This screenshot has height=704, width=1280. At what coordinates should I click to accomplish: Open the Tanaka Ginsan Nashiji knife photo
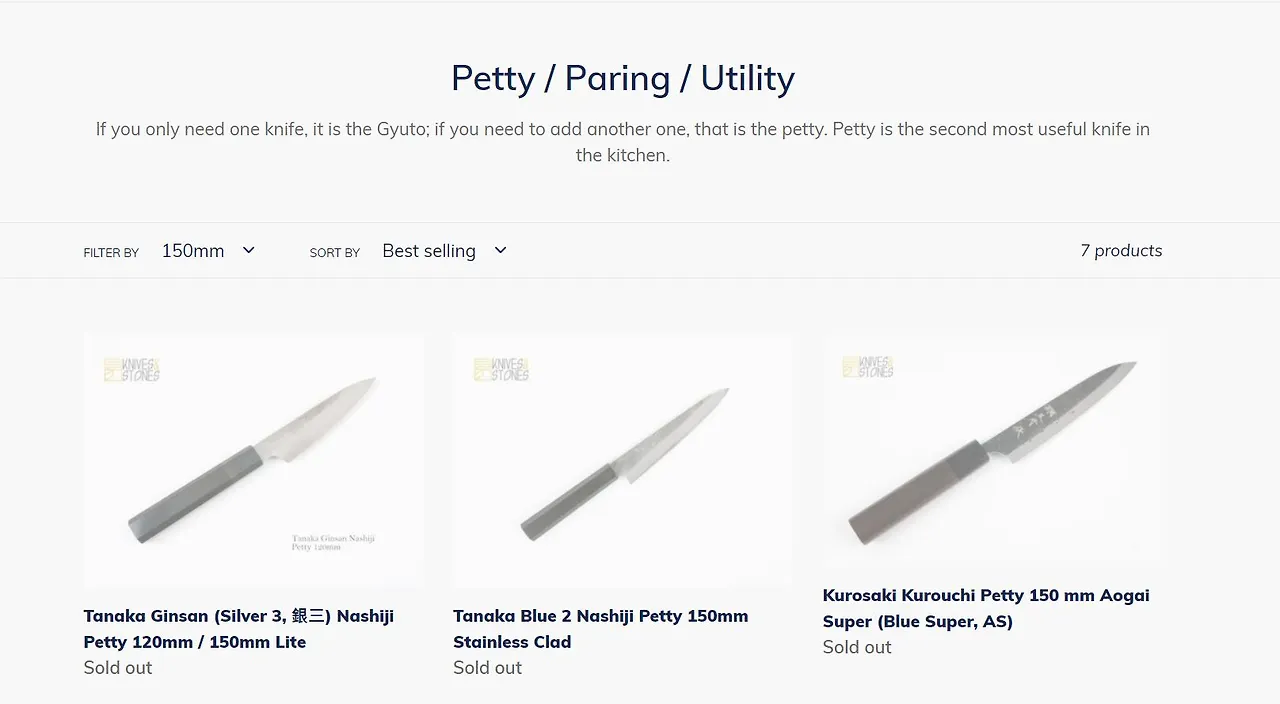(253, 460)
